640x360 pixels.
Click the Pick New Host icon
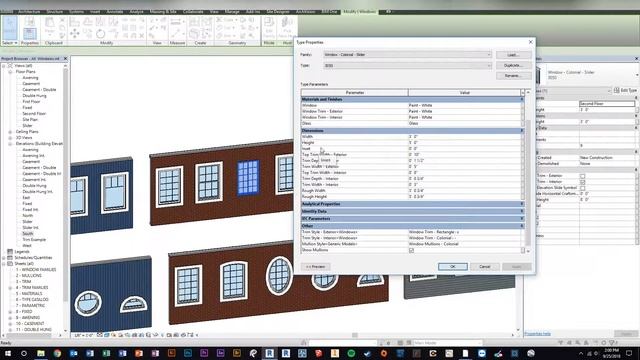coord(287,27)
